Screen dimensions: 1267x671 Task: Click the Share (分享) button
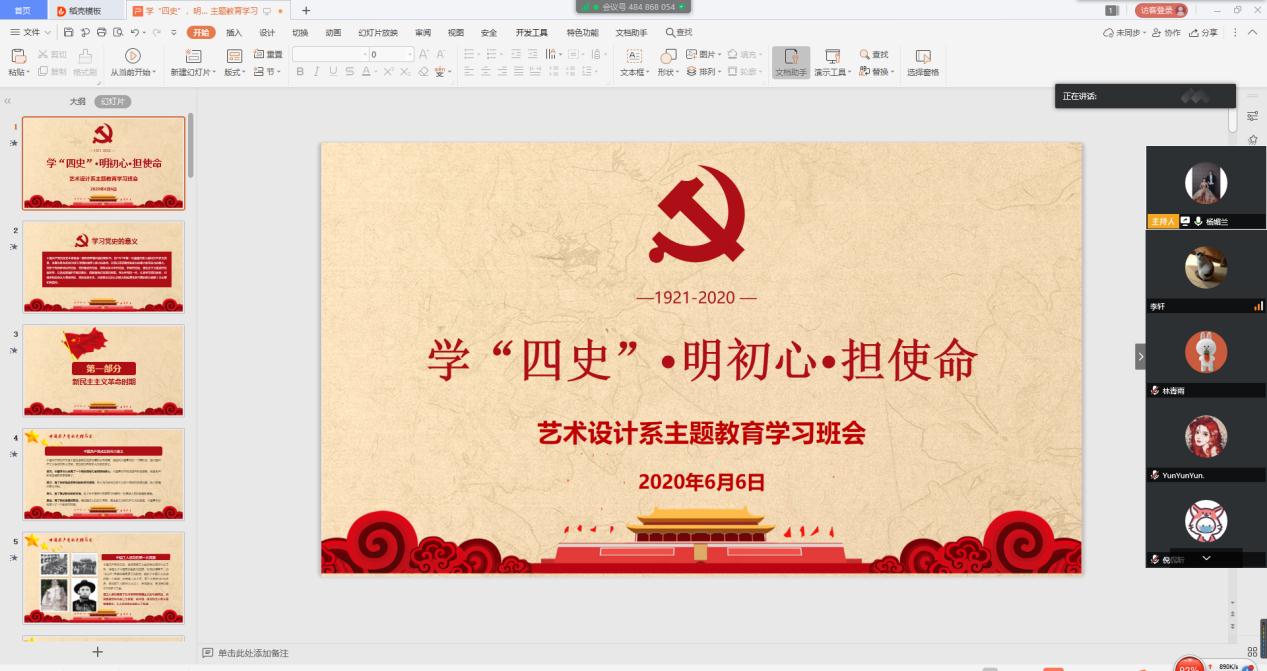click(1203, 32)
